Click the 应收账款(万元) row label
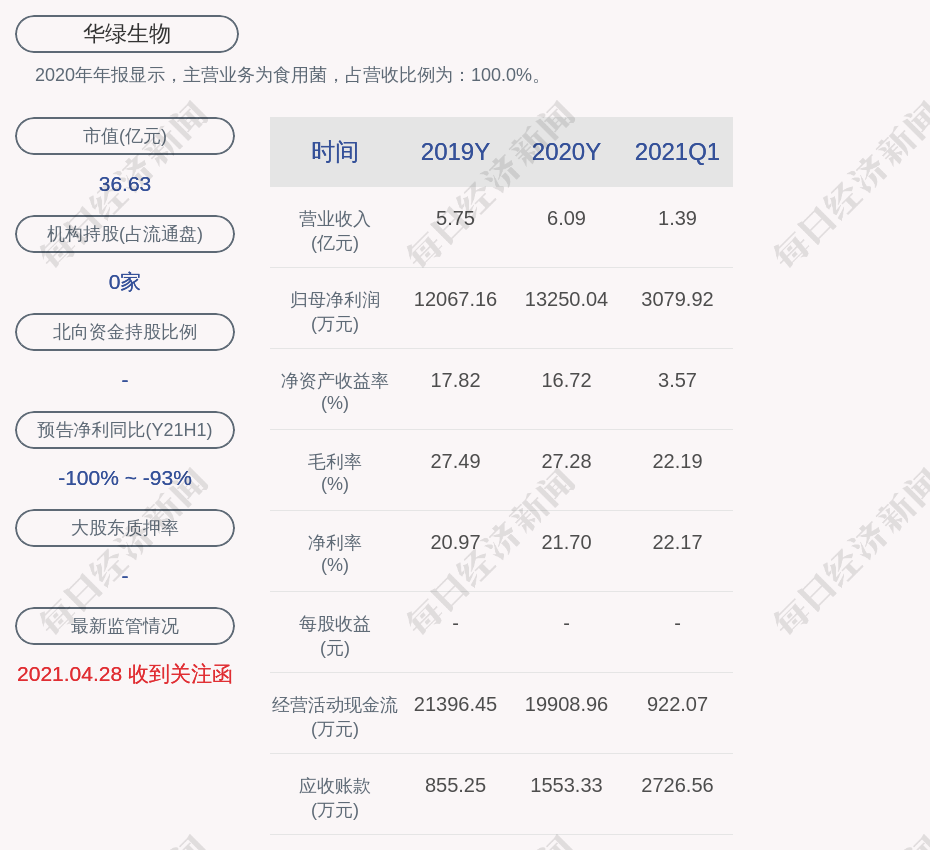This screenshot has width=930, height=850. point(335,798)
